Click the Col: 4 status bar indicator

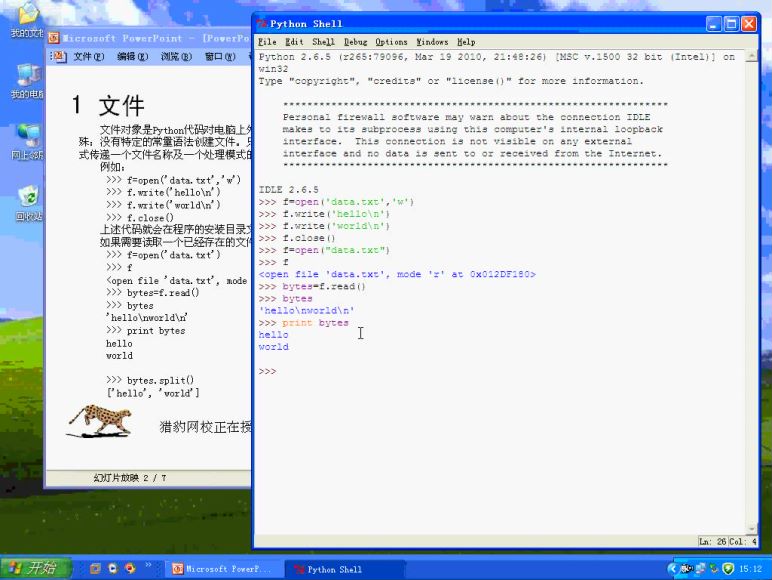[743, 542]
